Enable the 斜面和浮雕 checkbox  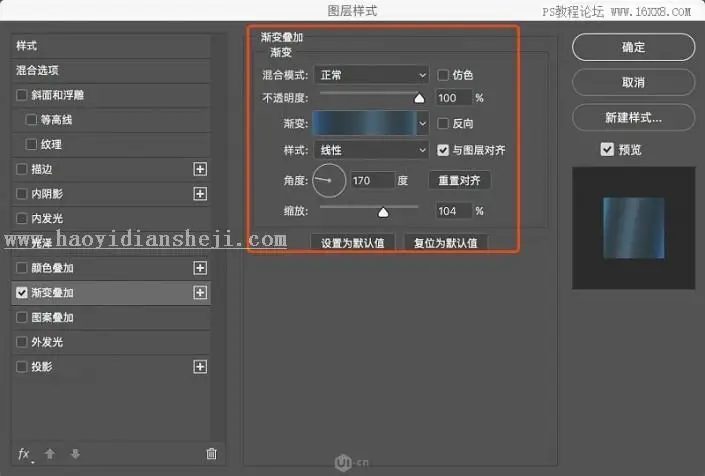click(x=22, y=95)
